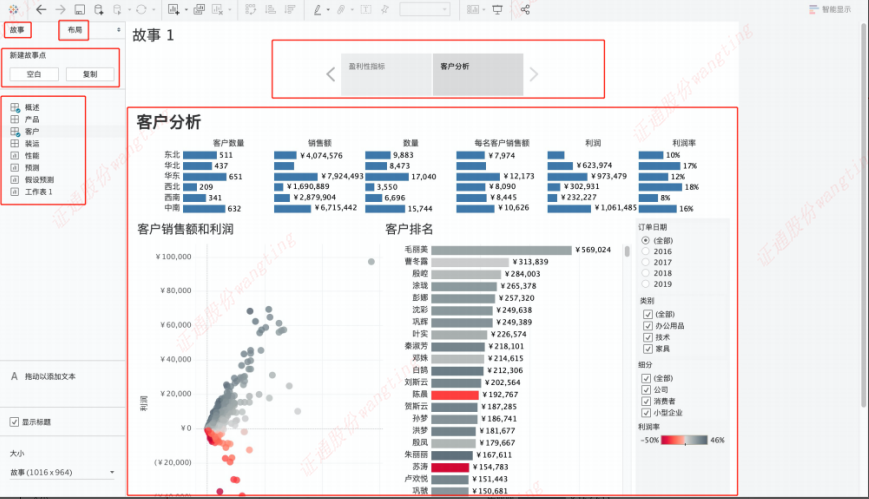
Task: Click 预测 in the sheet list
Action: click(32, 167)
